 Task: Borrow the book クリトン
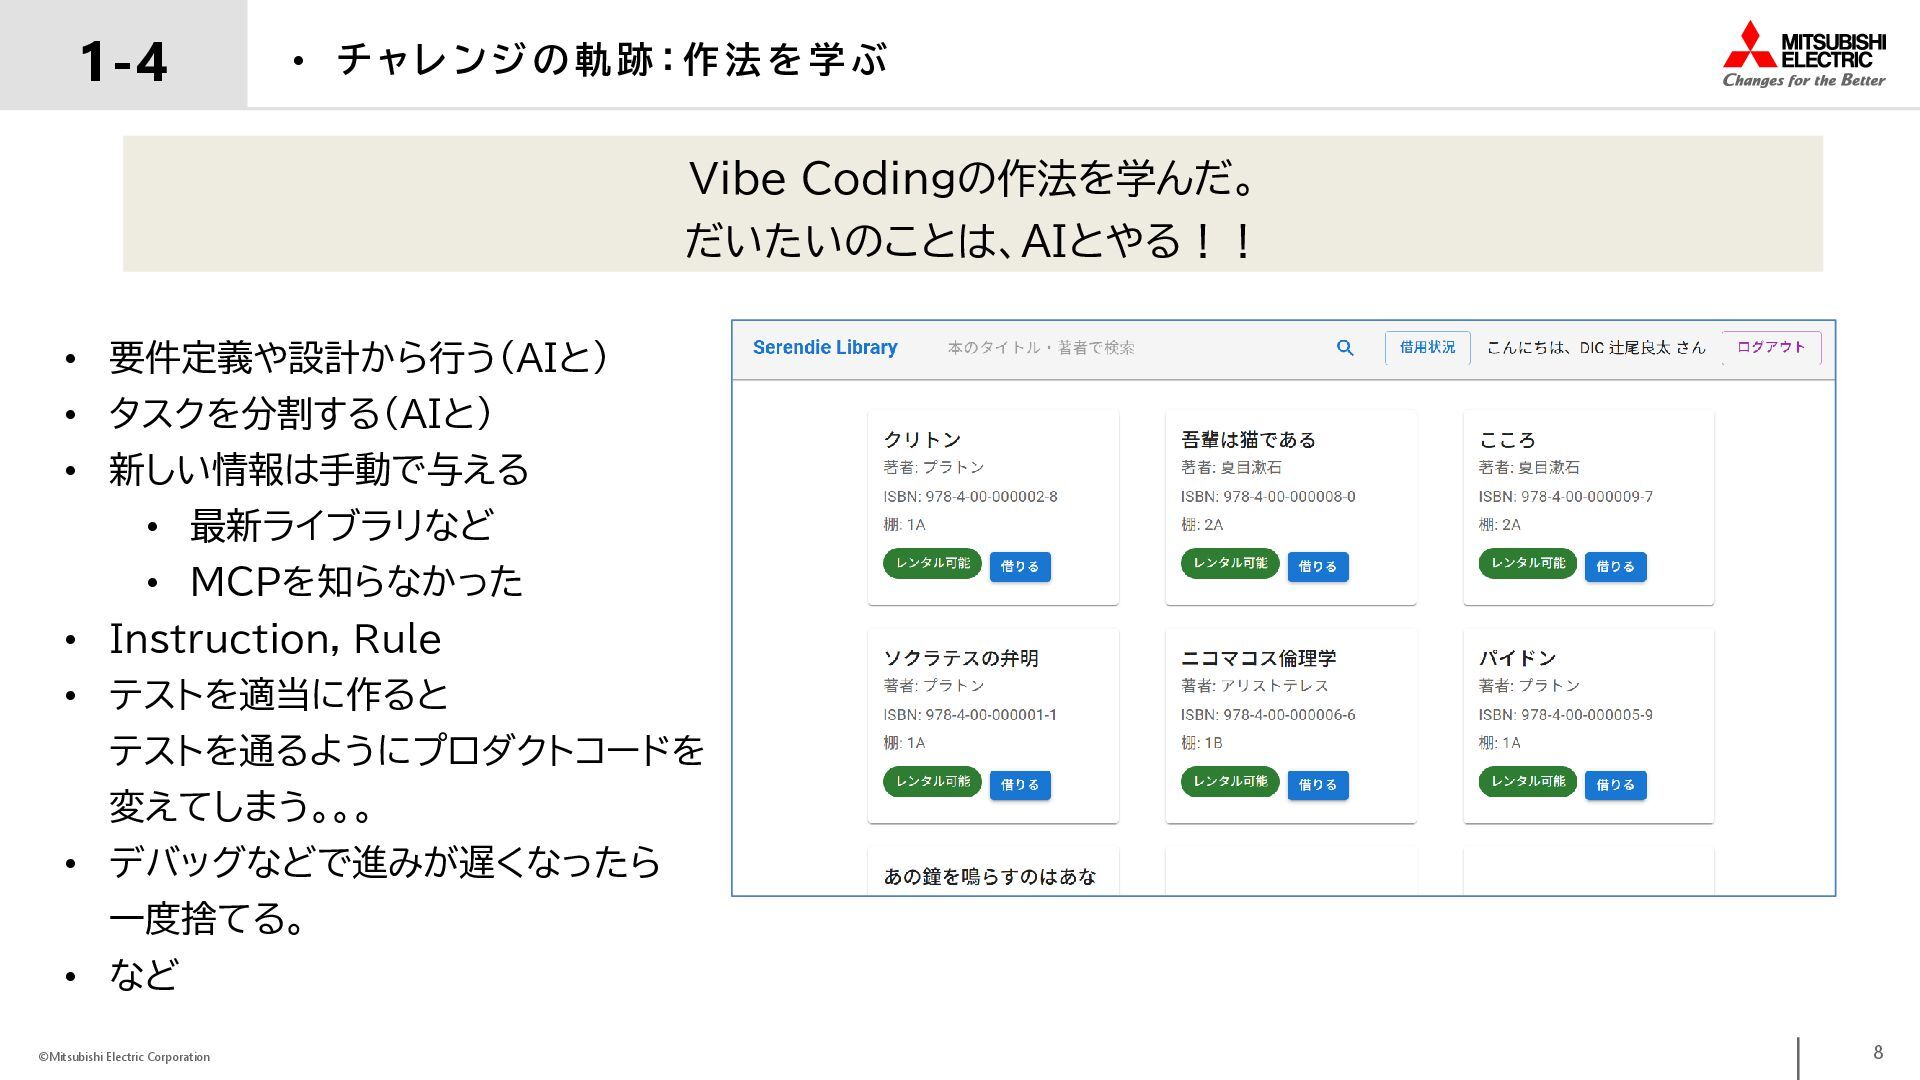[x=1020, y=566]
